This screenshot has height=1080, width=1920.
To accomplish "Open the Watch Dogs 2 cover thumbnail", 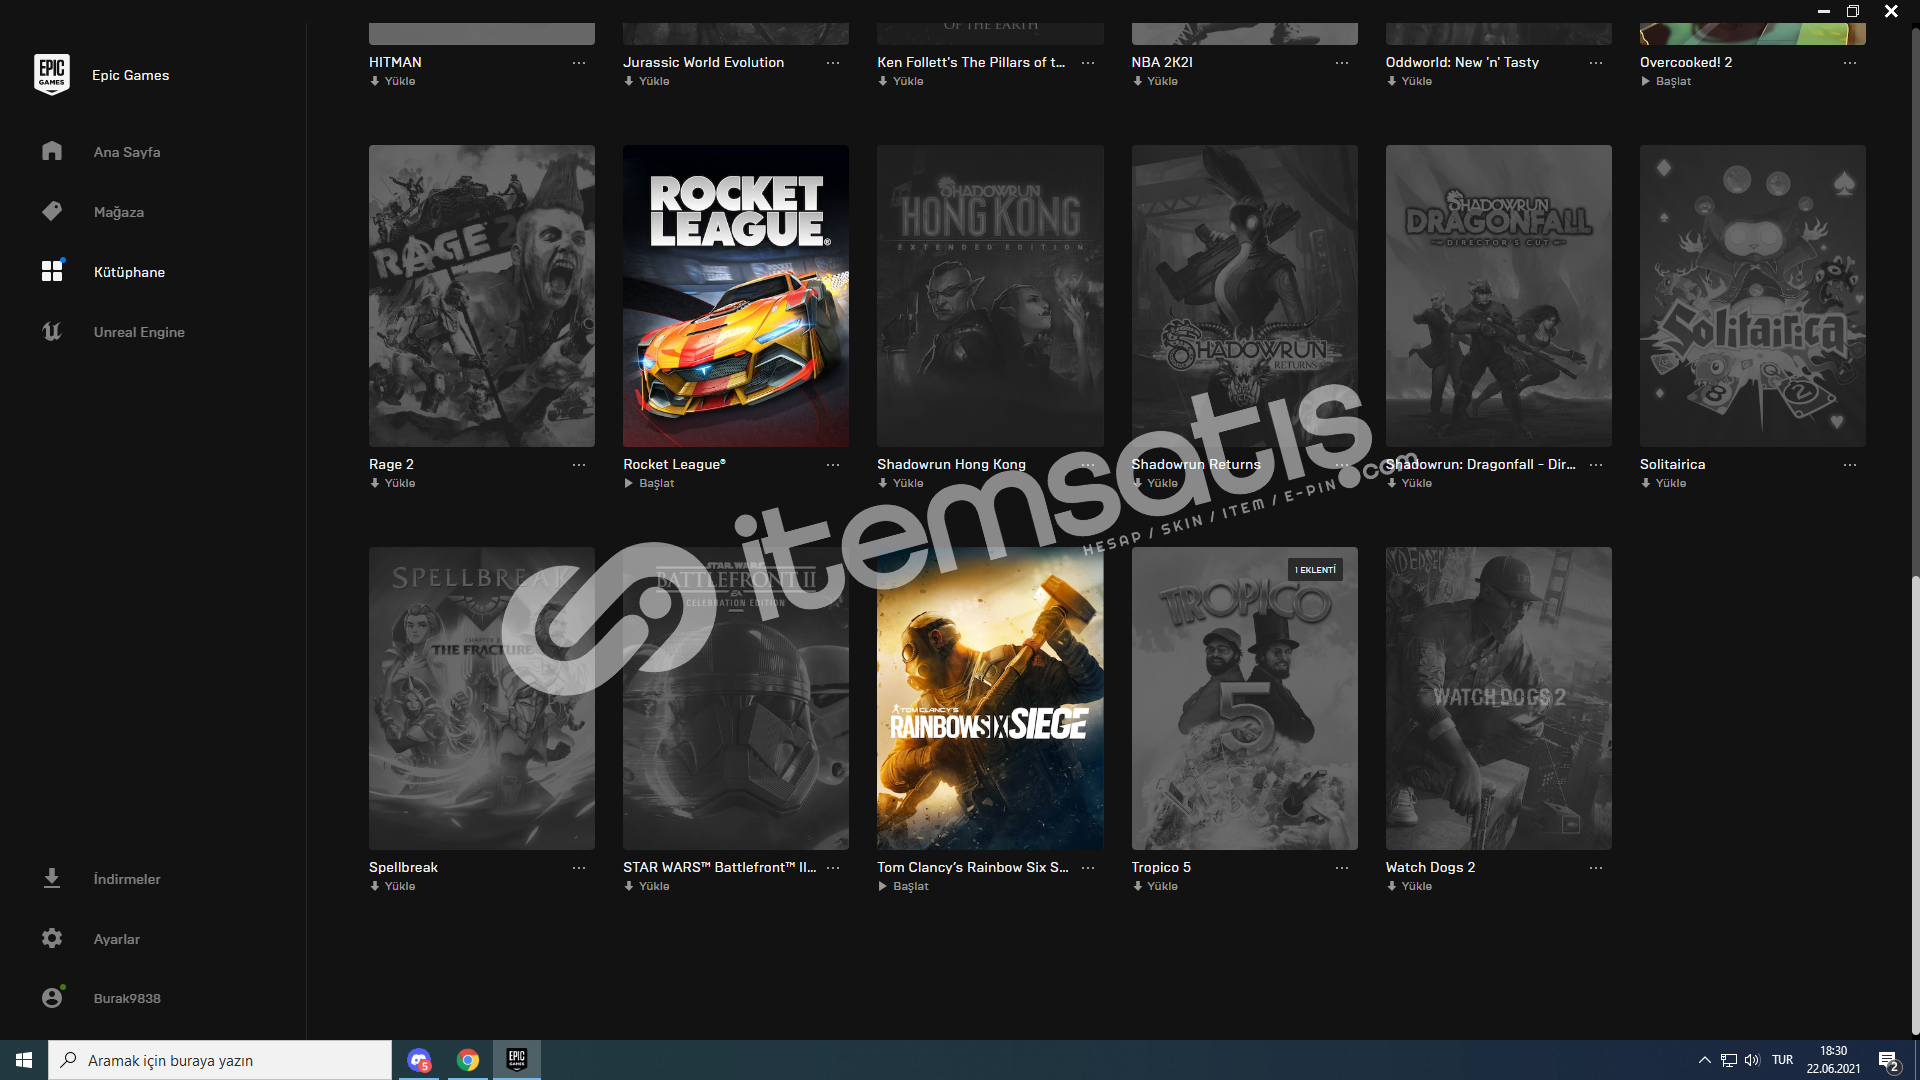I will [1499, 698].
